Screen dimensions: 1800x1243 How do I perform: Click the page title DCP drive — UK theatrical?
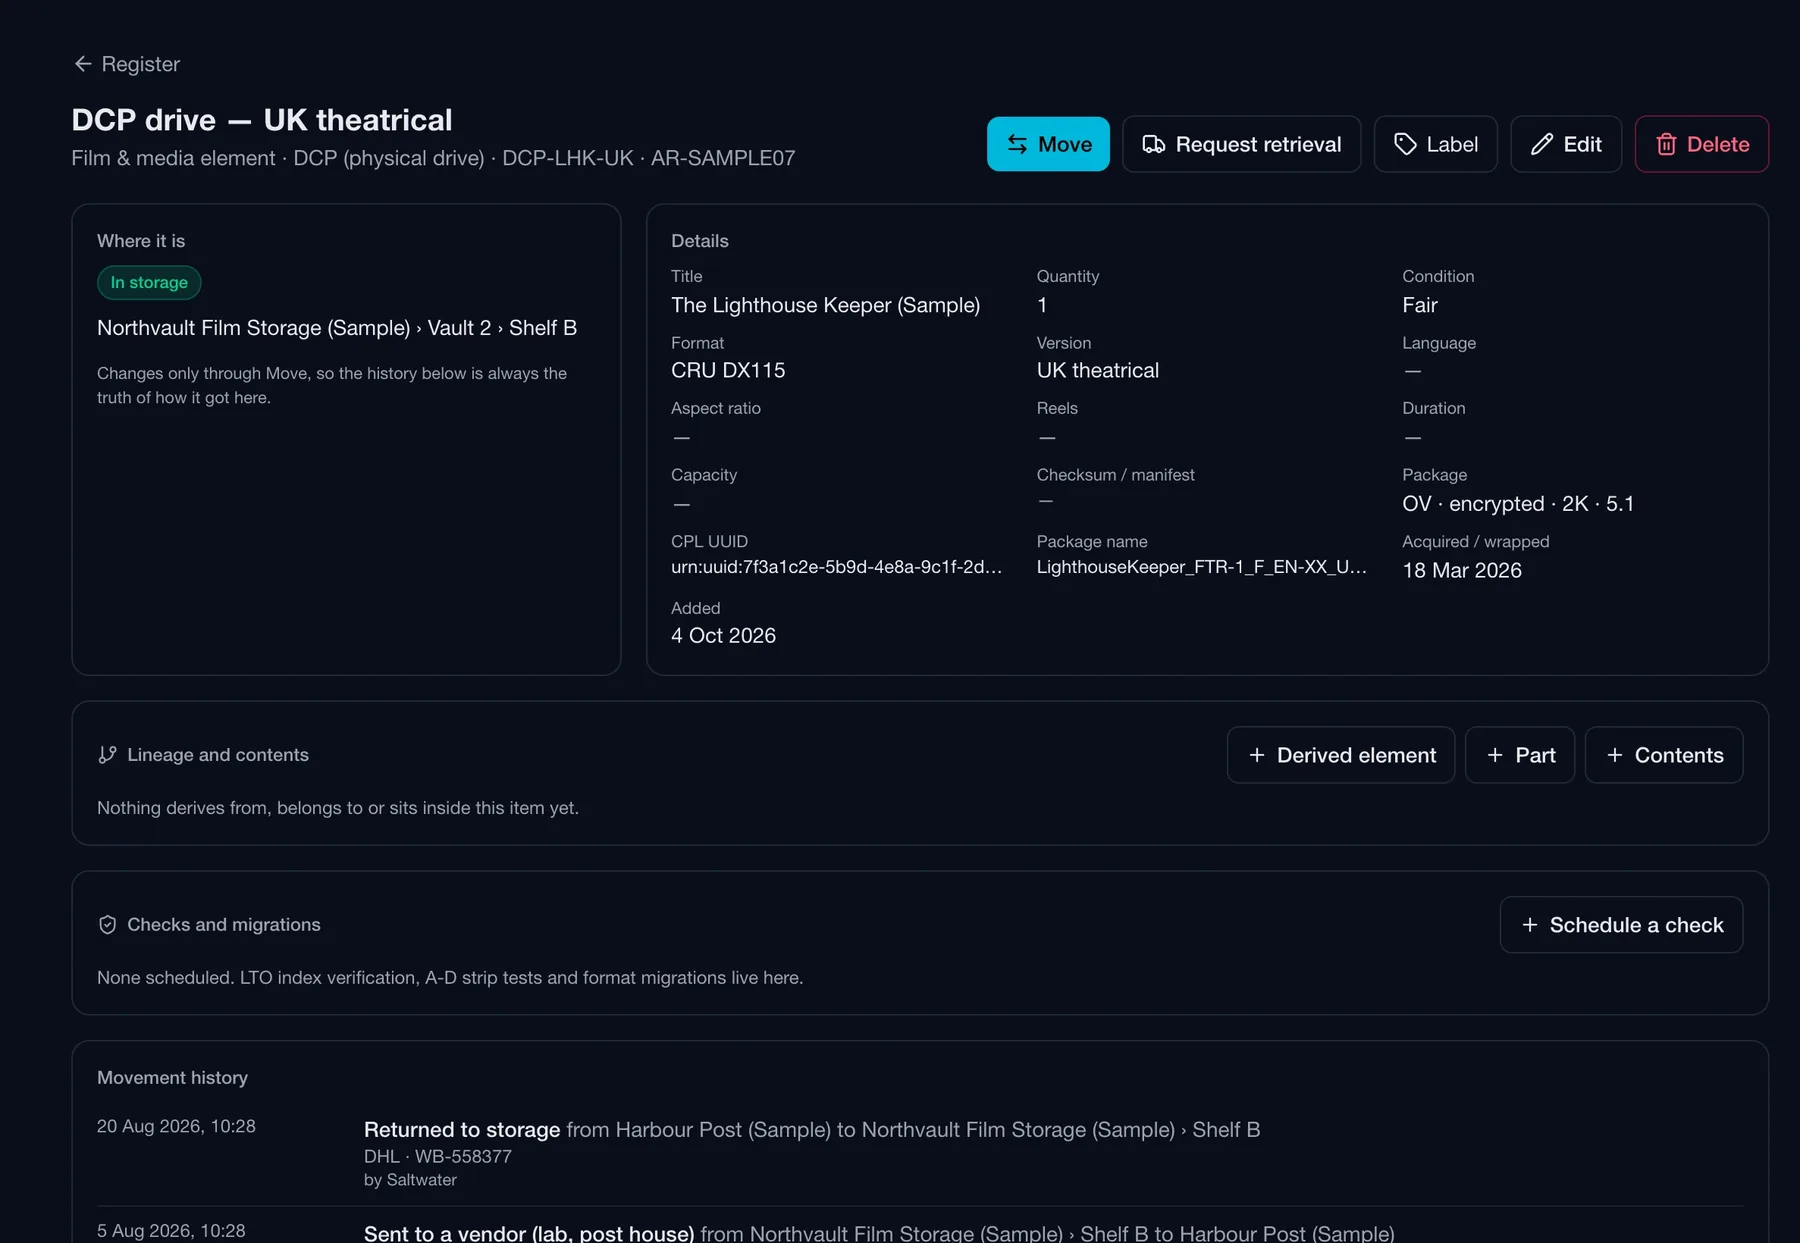[262, 120]
